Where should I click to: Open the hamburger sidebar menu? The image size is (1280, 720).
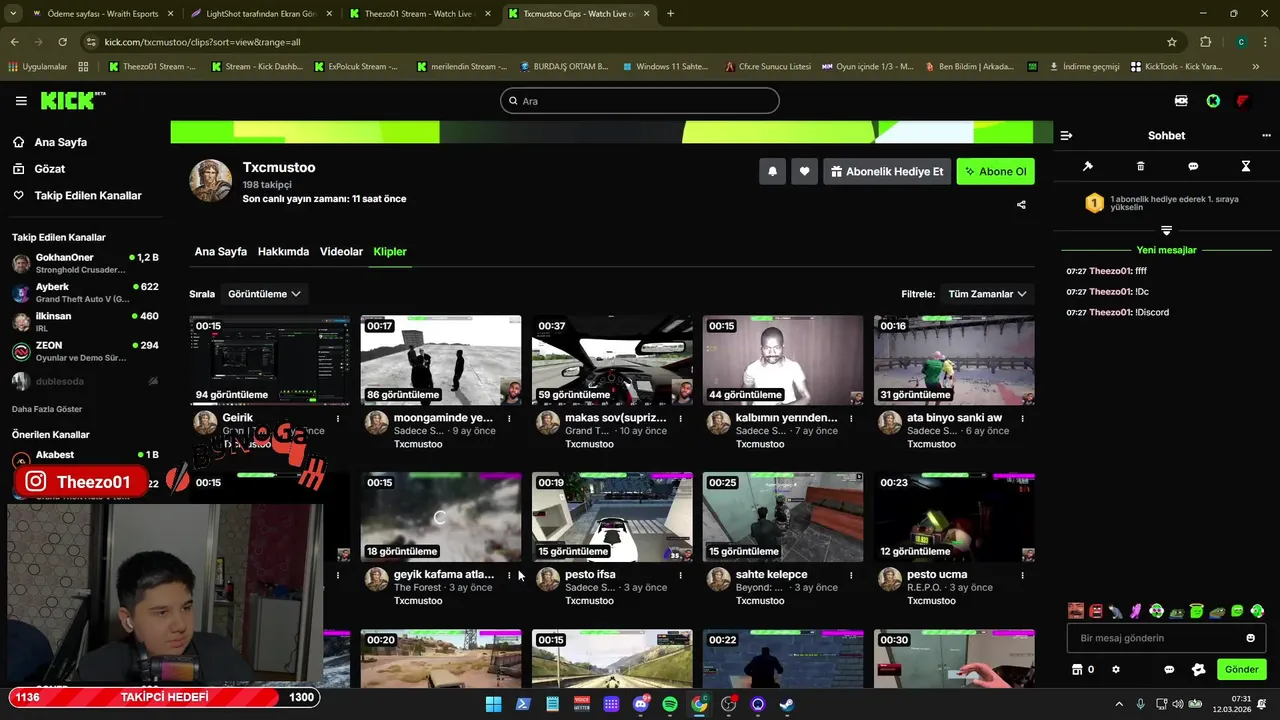point(21,101)
